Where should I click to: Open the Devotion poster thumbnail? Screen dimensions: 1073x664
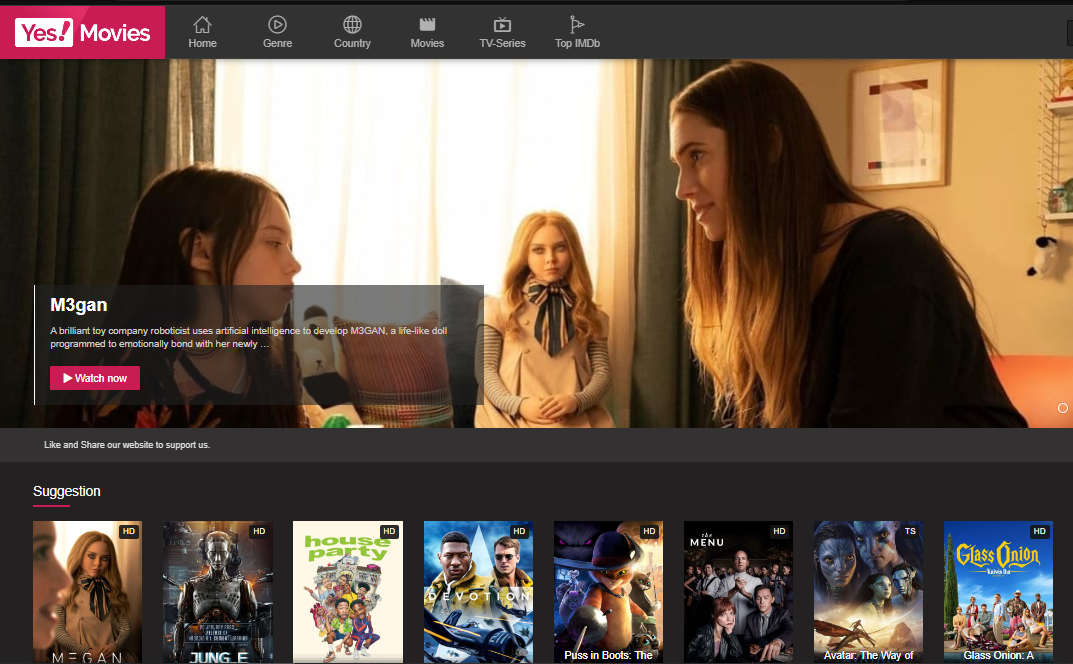point(478,592)
